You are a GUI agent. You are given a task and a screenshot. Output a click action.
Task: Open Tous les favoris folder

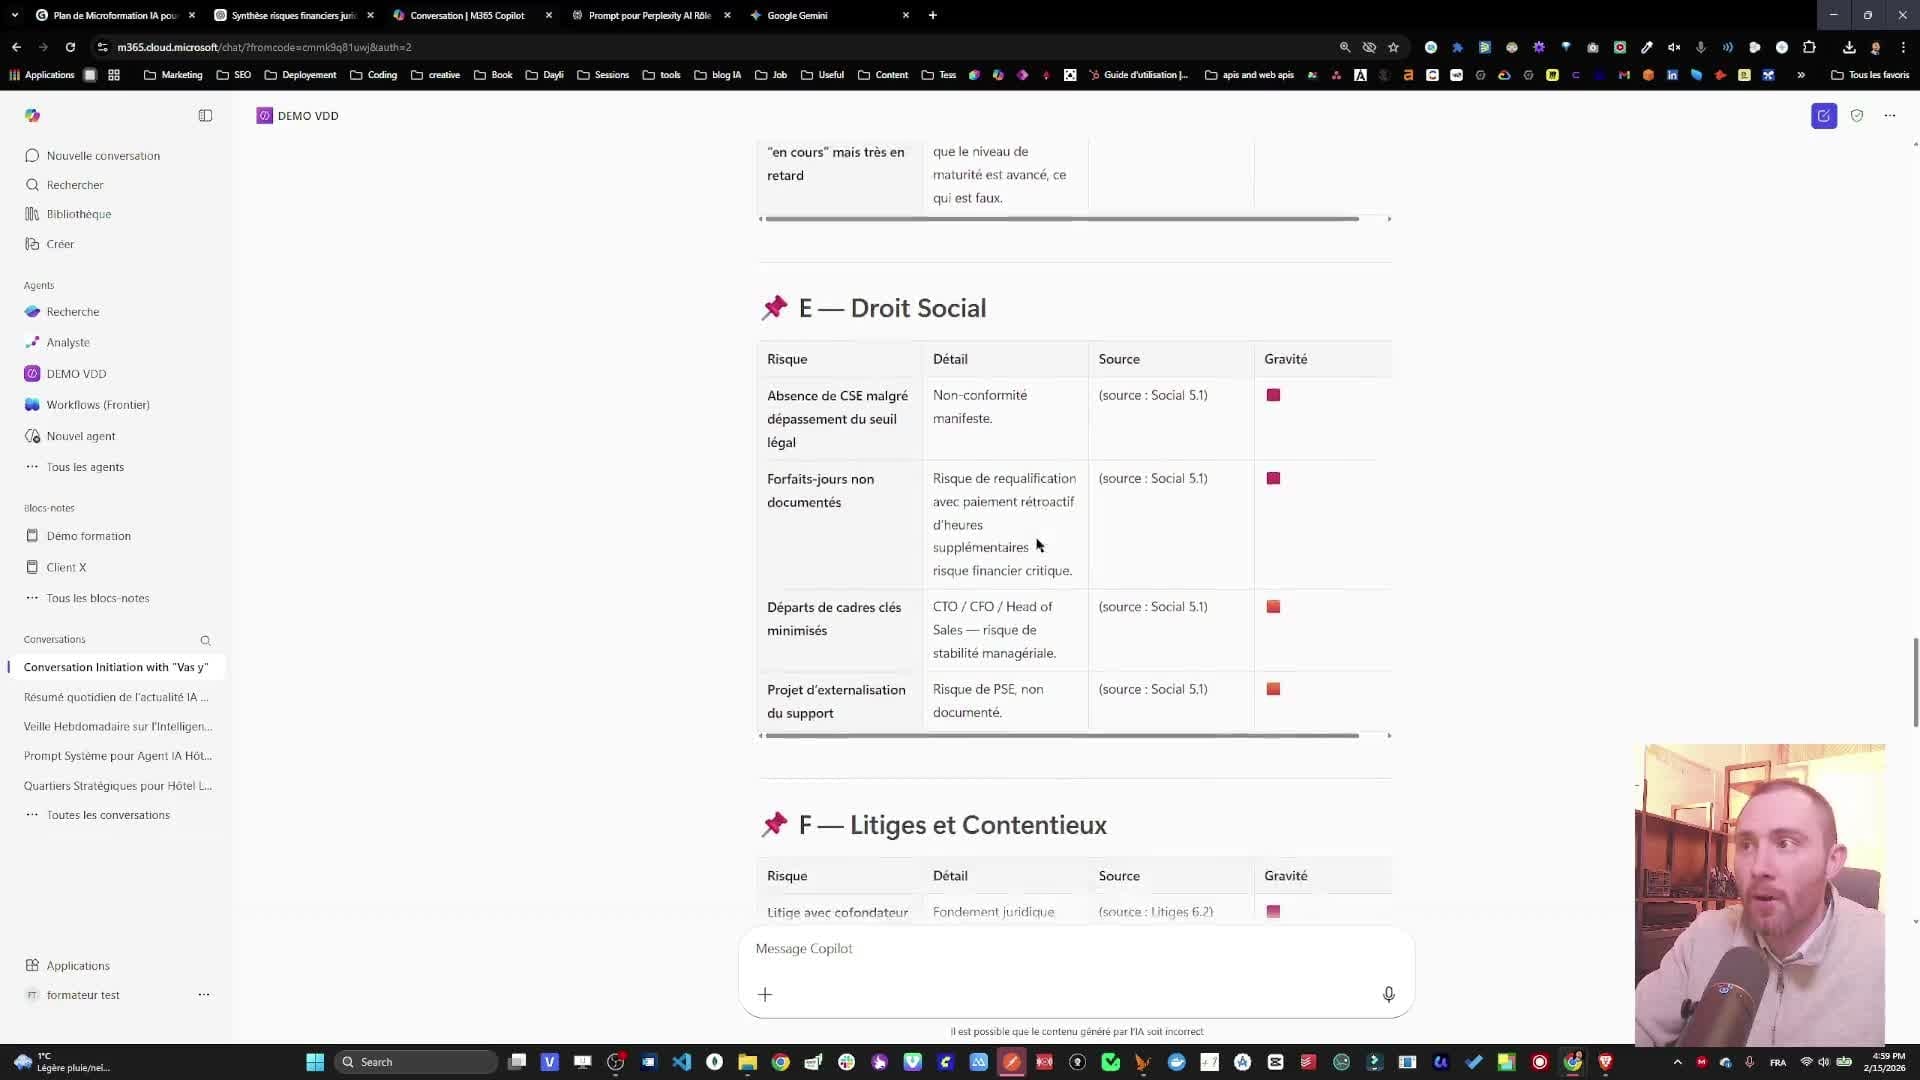(x=1869, y=75)
